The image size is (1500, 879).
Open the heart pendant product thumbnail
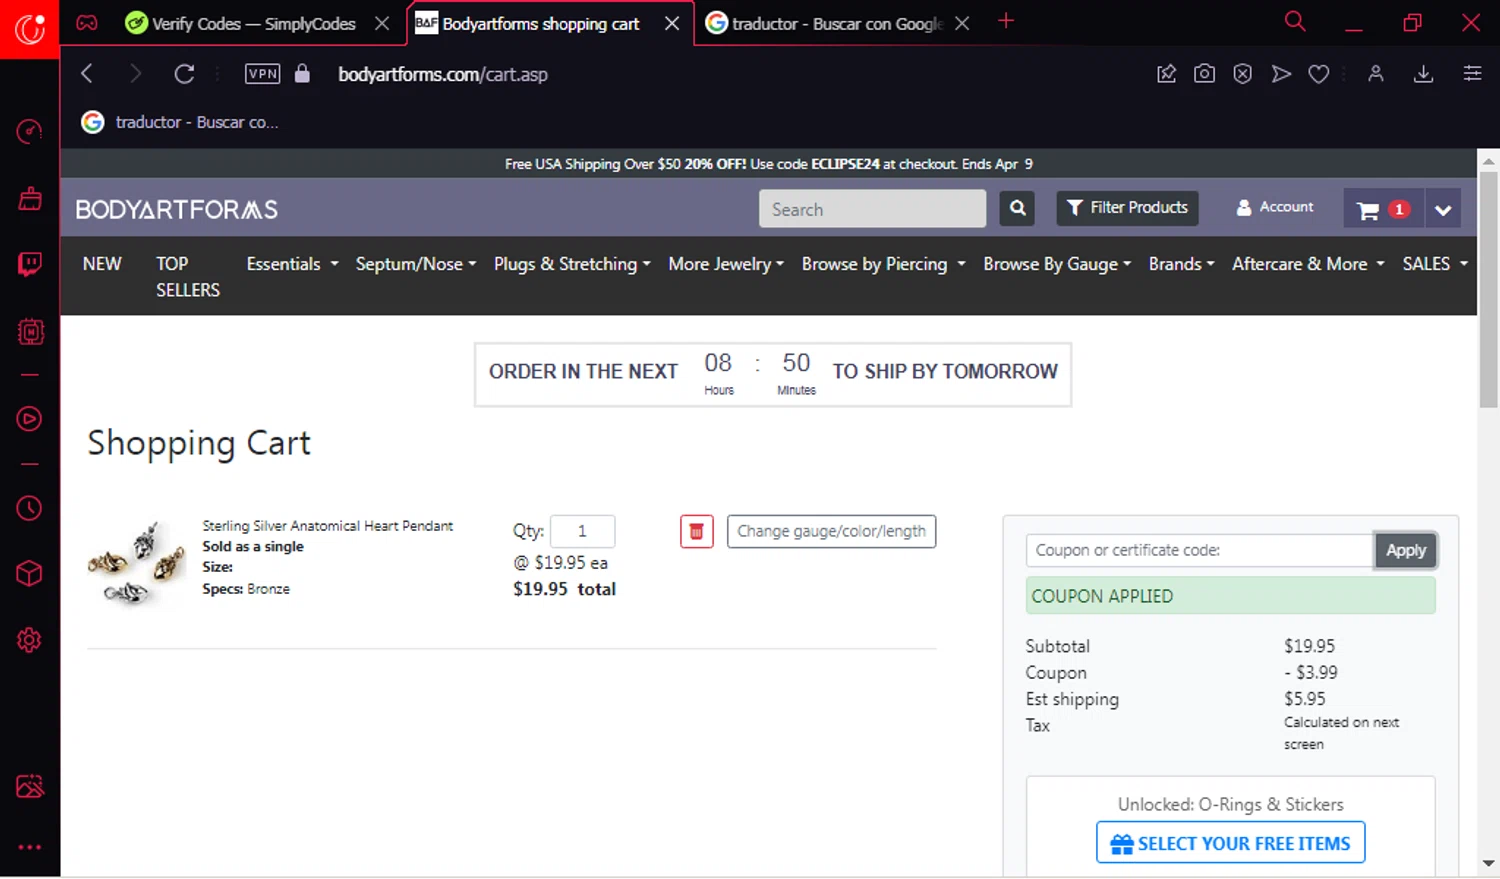(137, 563)
